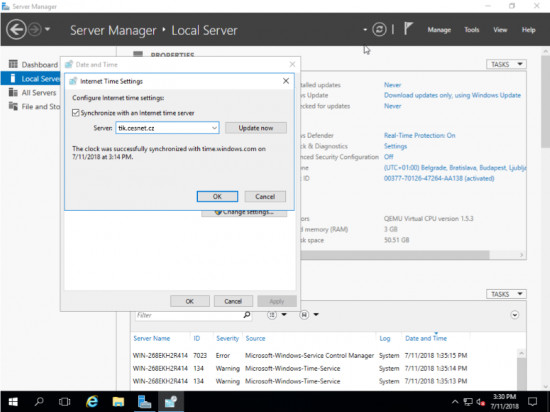Launch Internet Explorer from taskbar

click(92, 401)
